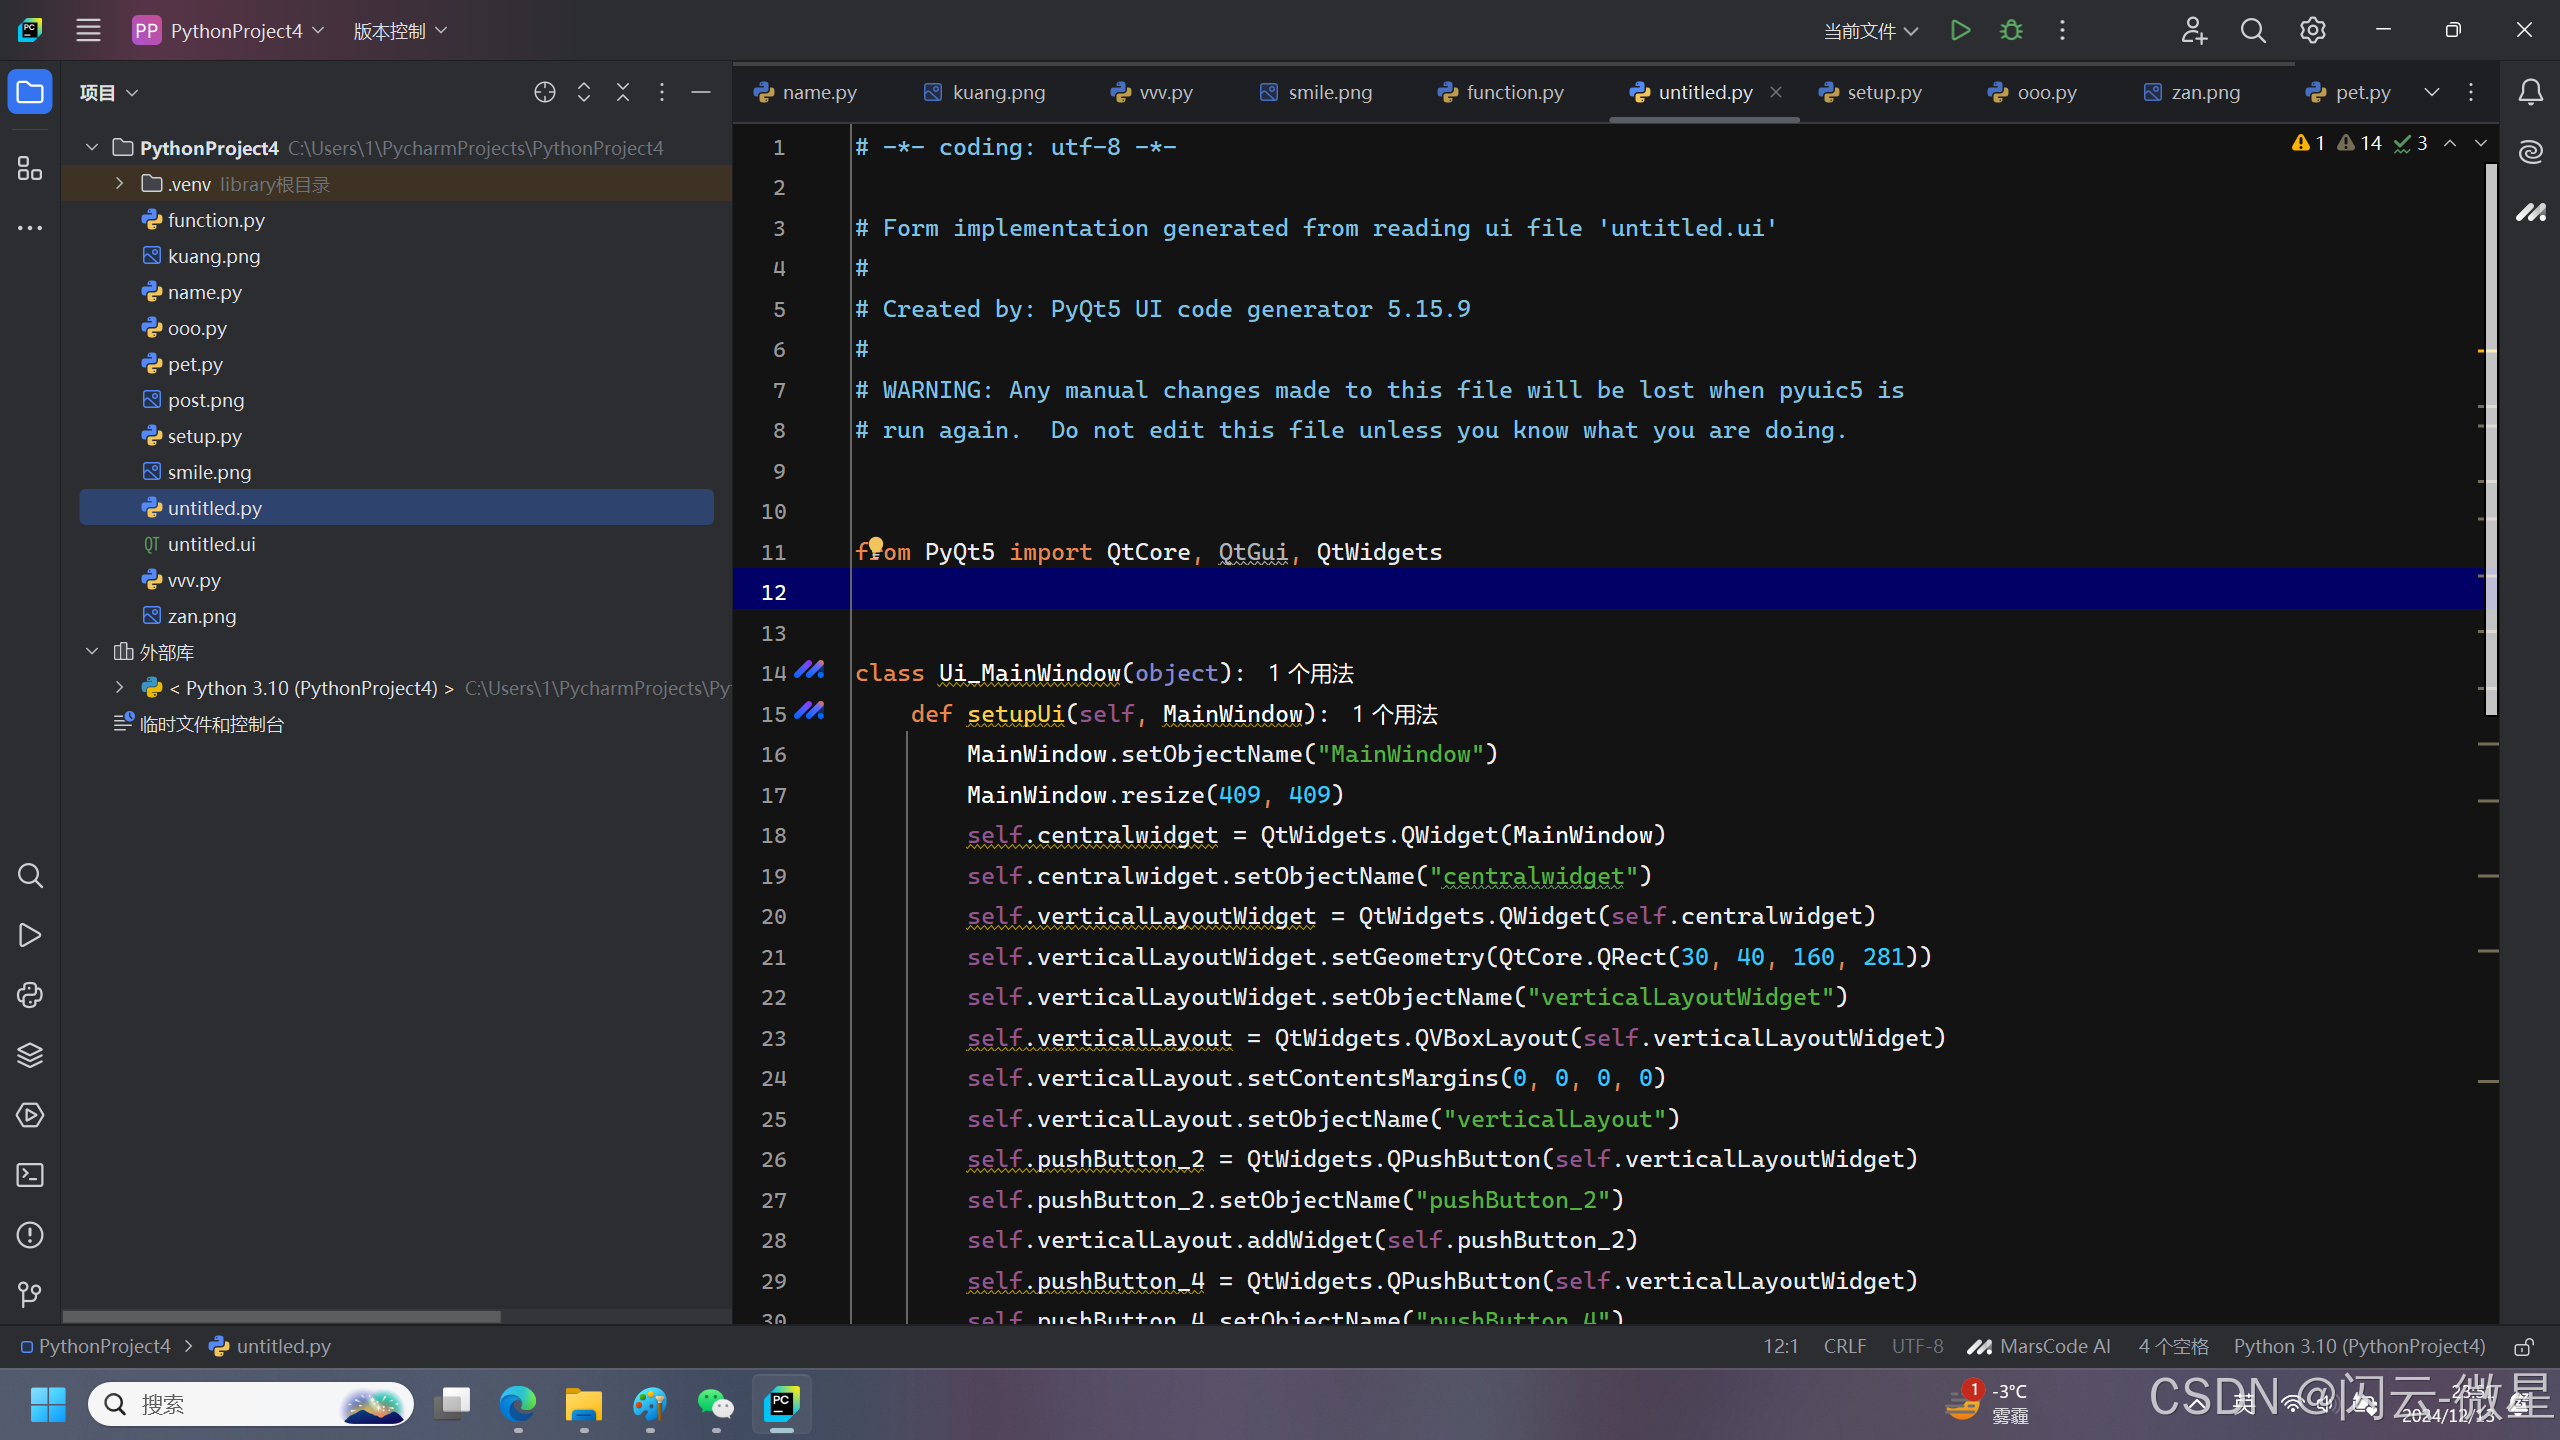This screenshot has height=1440, width=2560.
Task: Toggle the read-only lock icon in the status bar
Action: point(2524,1347)
